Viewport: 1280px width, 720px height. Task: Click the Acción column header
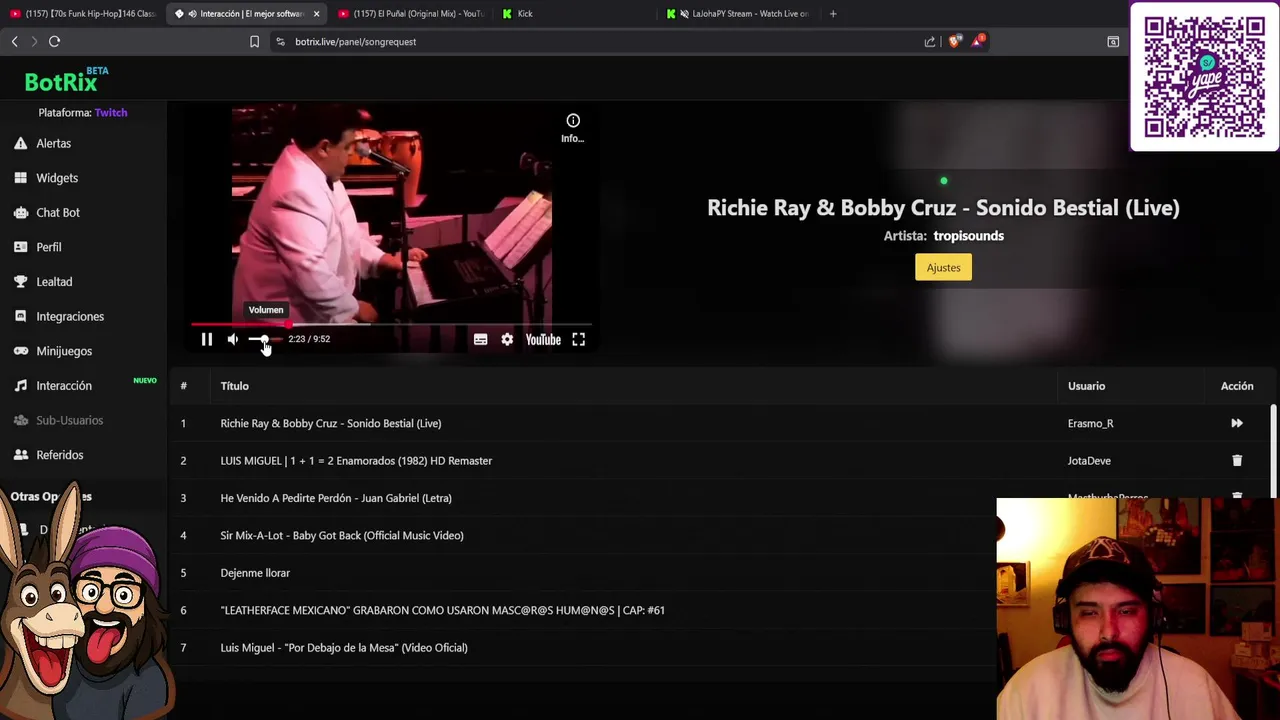point(1237,386)
